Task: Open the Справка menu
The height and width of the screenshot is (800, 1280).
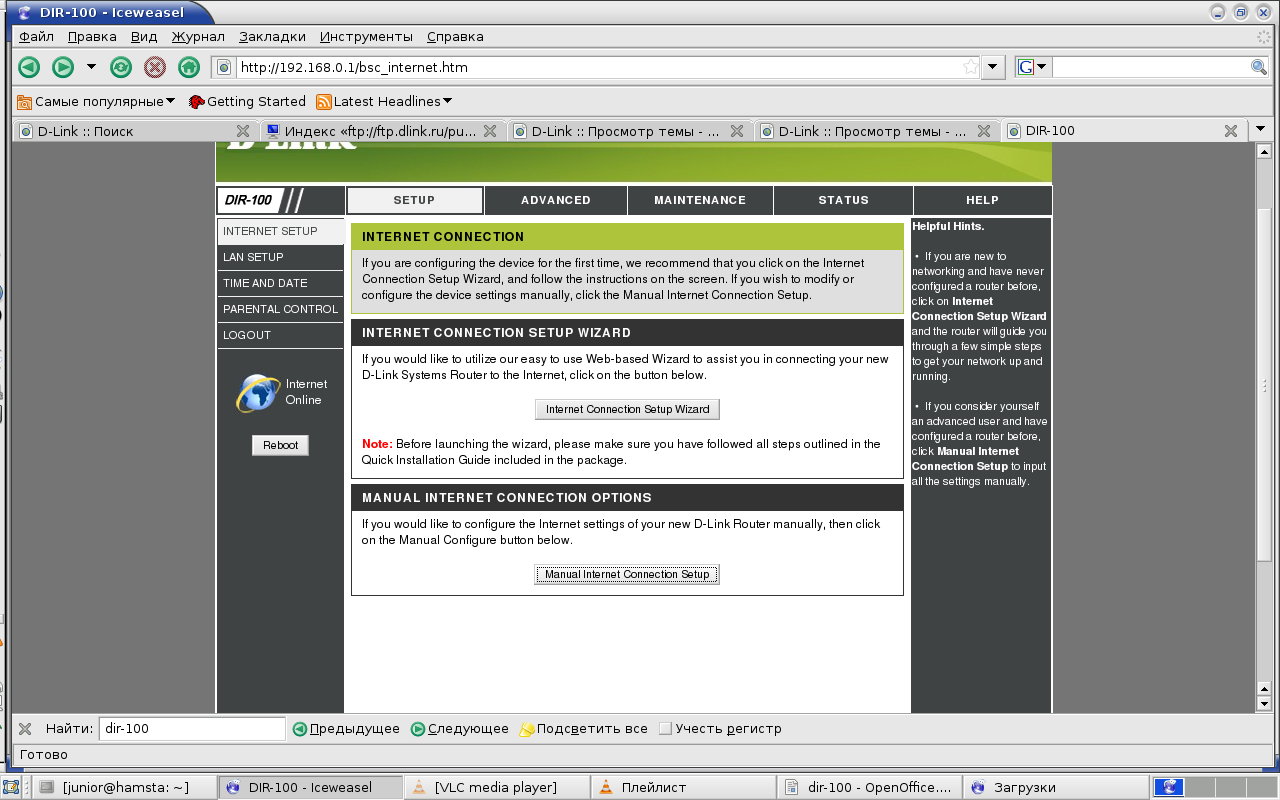Action: 455,36
